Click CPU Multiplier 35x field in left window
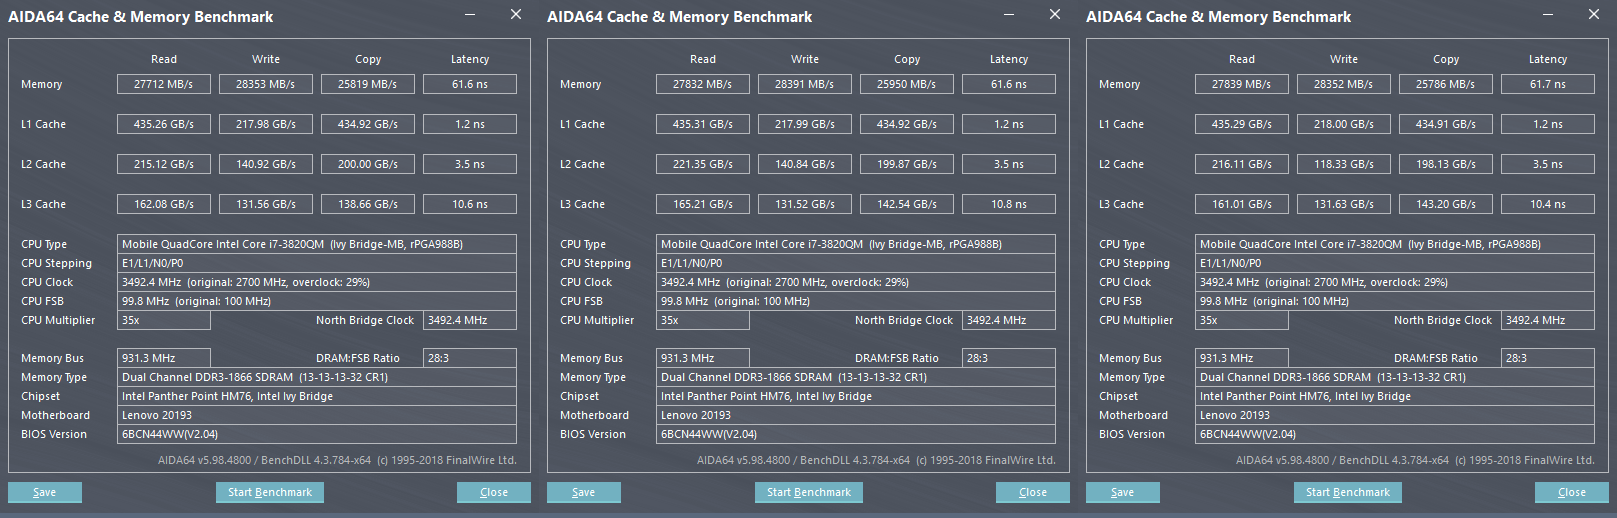 point(164,320)
